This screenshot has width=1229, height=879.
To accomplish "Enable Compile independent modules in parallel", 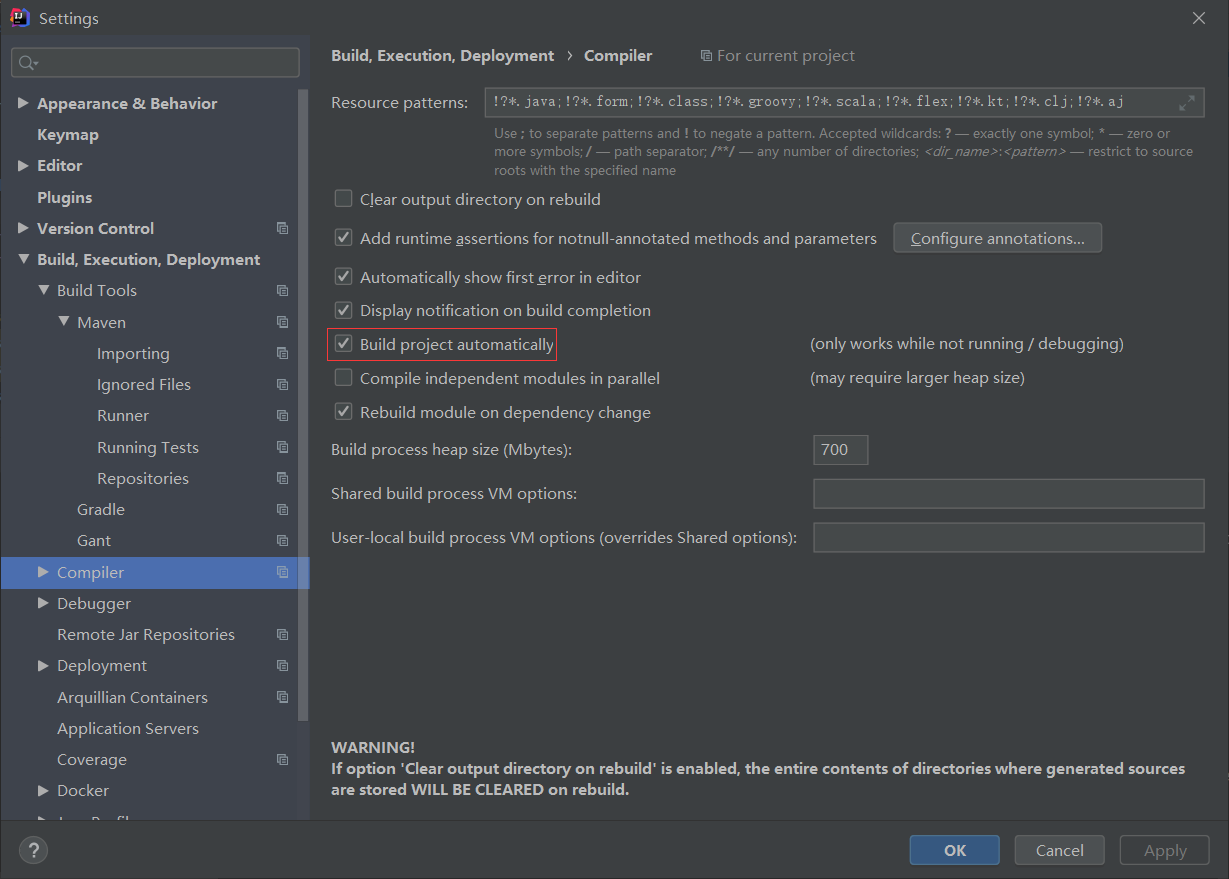I will coord(343,377).
